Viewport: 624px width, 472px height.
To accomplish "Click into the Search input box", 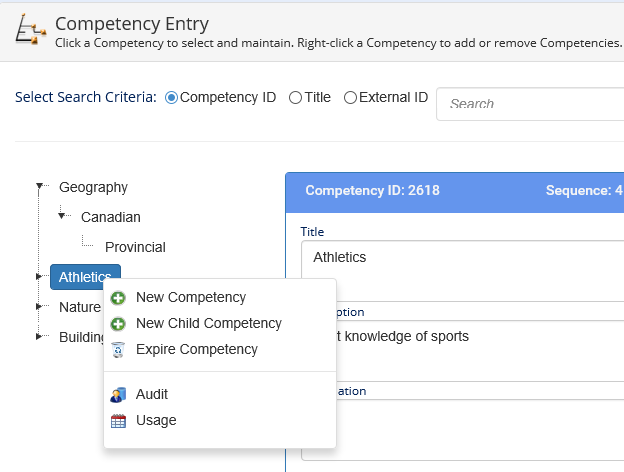I will [530, 104].
